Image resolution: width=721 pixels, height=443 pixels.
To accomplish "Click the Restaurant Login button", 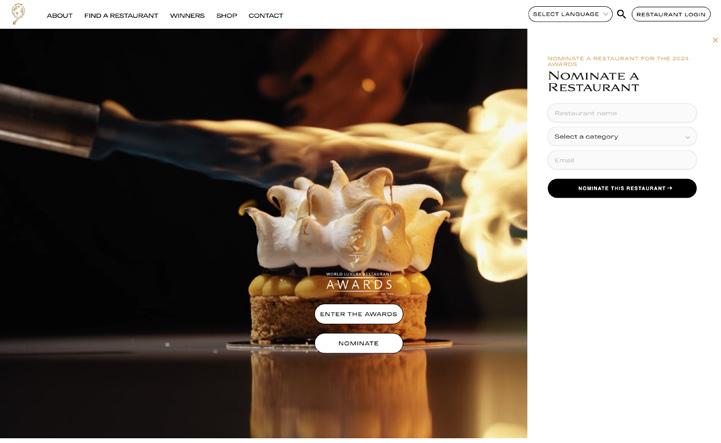I will point(671,14).
